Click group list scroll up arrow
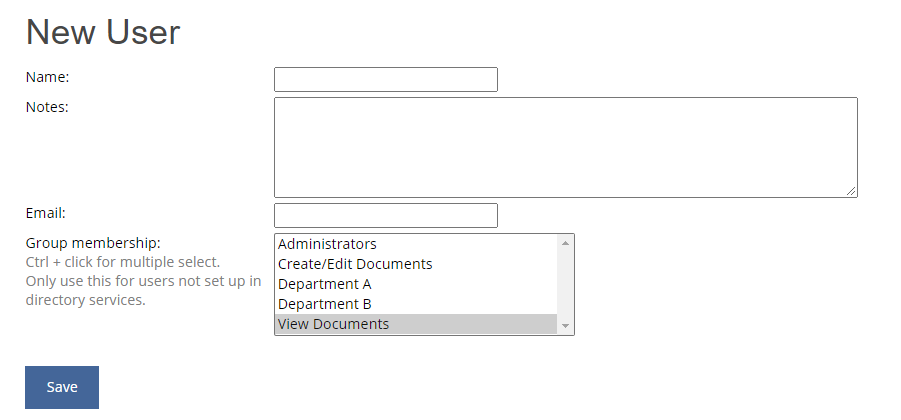Screen dimensions: 901x420 (x=565, y=243)
